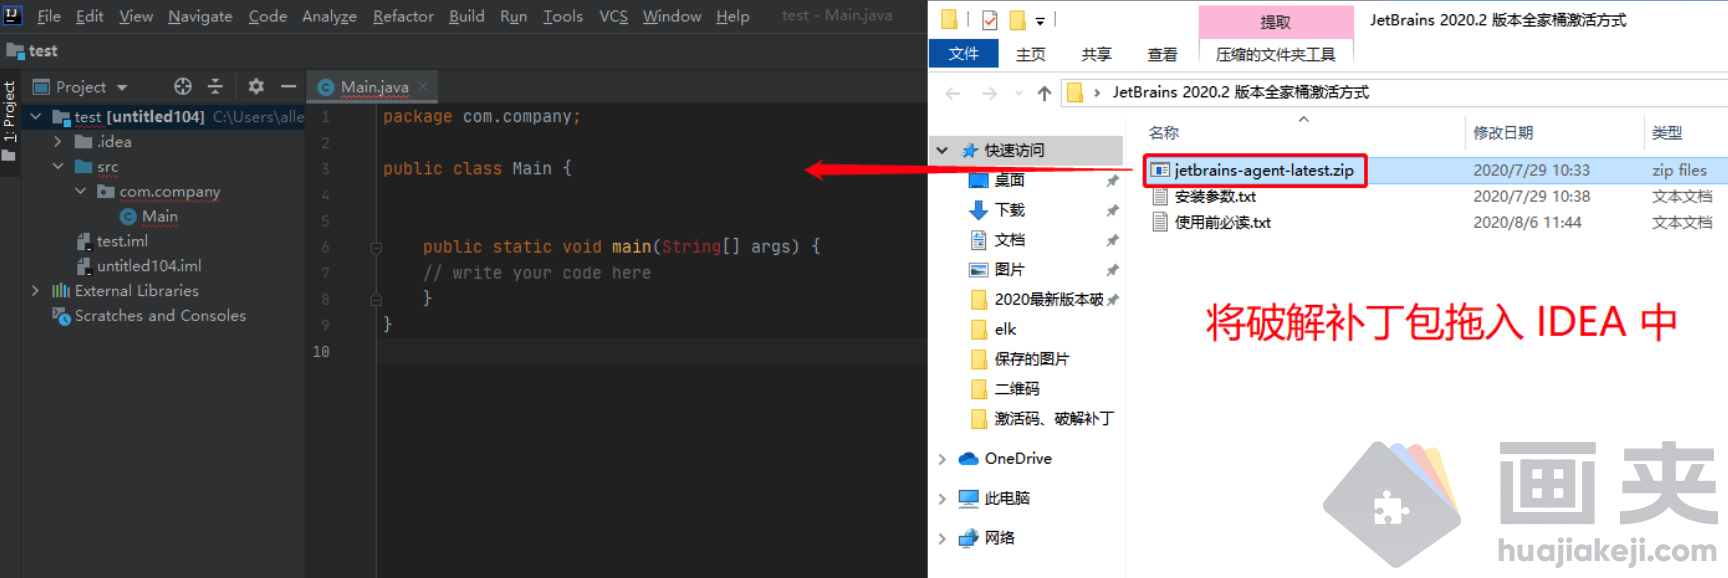Click the text file icon of 使用前必读.txt
The width and height of the screenshot is (1728, 578).
(1160, 222)
